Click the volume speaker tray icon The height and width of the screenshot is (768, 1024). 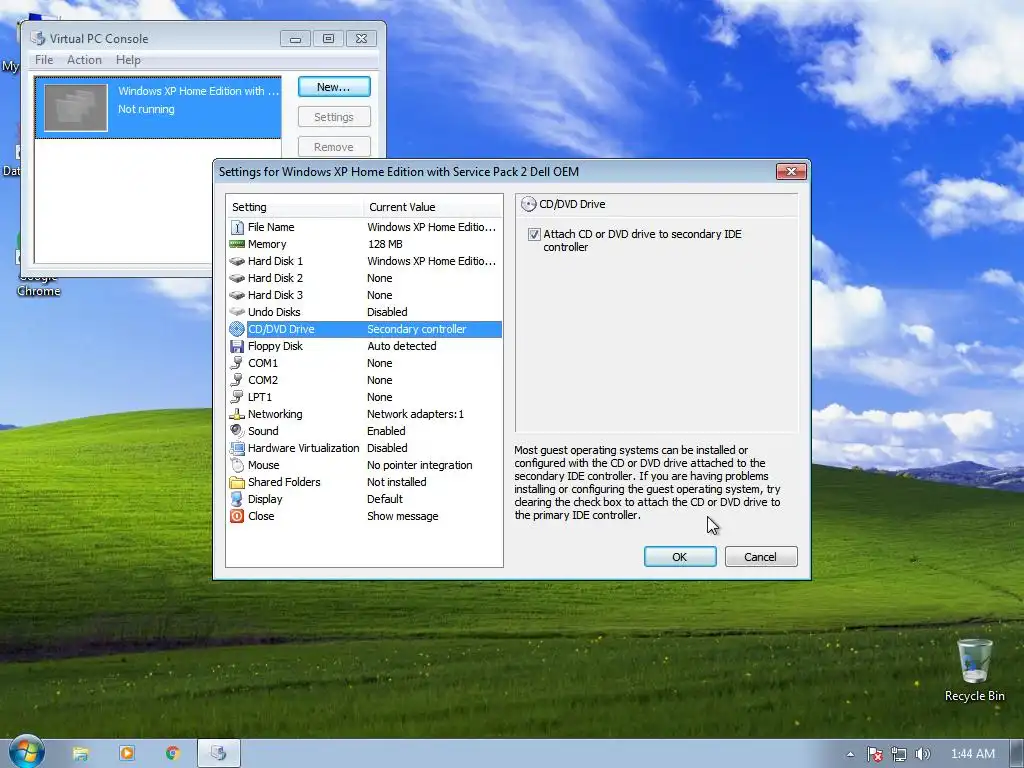coord(922,754)
